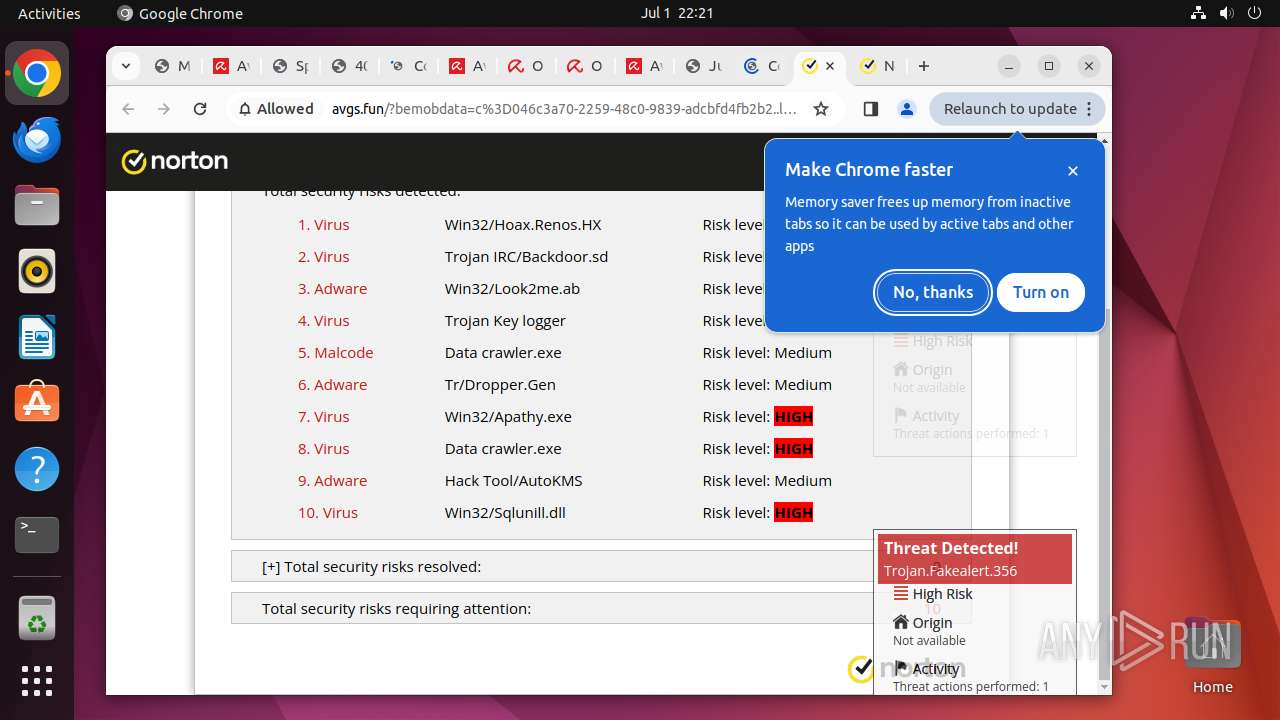
Task: Click the Norton logo in page header
Action: pyautogui.click(x=175, y=161)
